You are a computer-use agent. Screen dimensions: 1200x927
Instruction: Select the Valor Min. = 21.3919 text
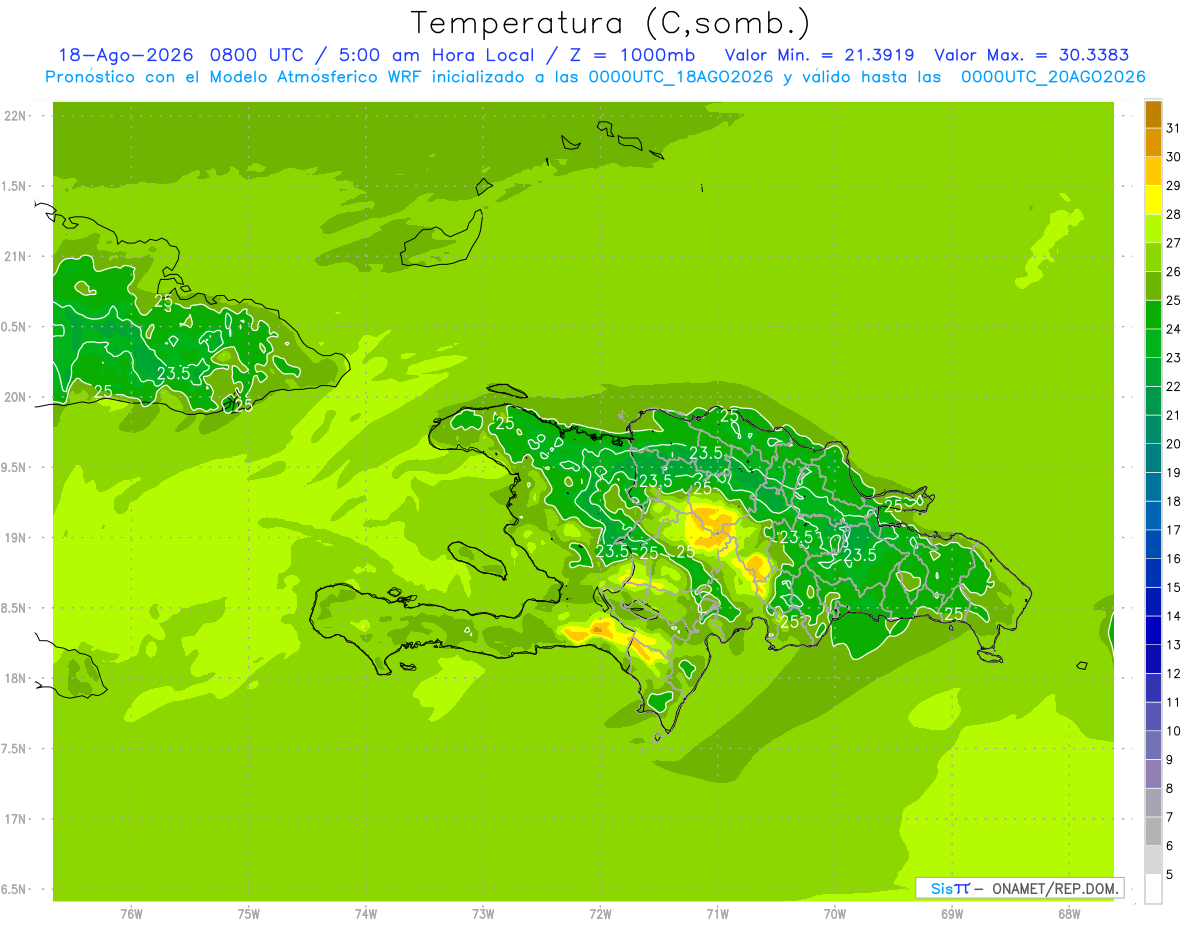click(x=820, y=55)
